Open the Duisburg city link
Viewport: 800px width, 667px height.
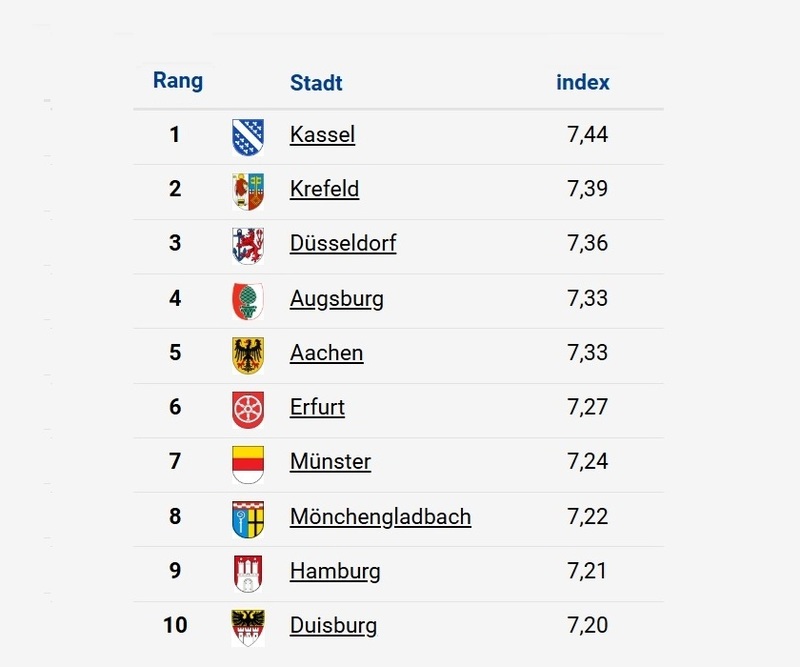click(x=333, y=626)
